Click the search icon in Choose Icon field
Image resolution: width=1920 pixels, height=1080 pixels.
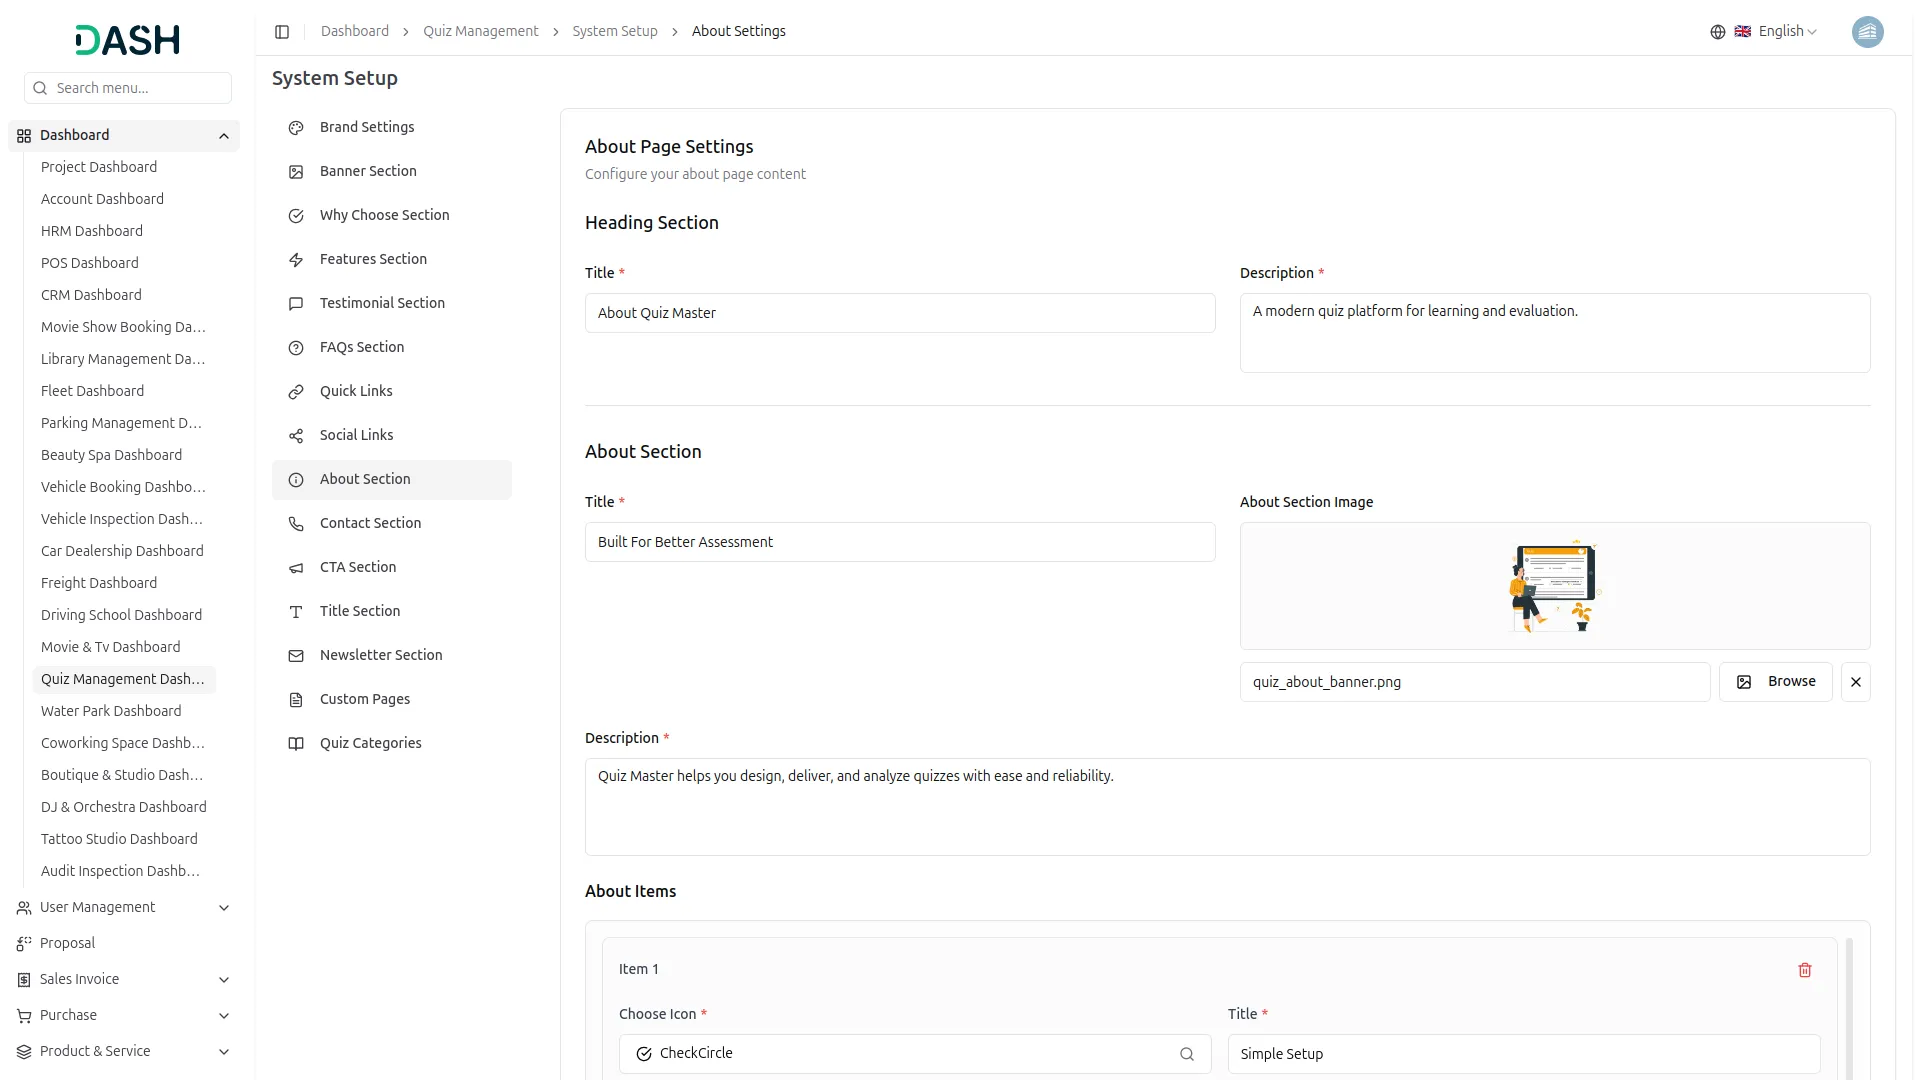(1187, 1054)
